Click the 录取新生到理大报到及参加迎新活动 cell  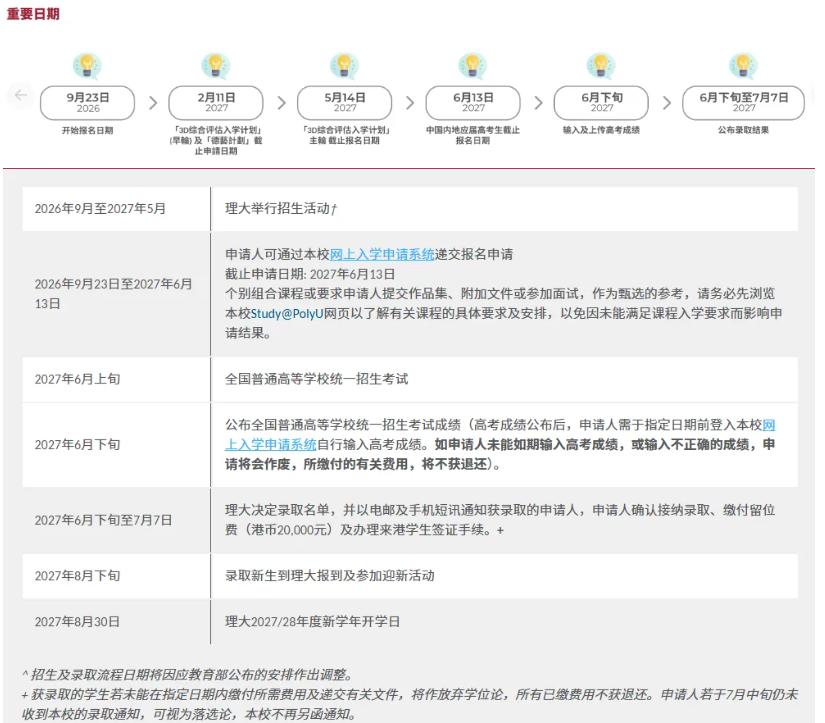click(504, 576)
